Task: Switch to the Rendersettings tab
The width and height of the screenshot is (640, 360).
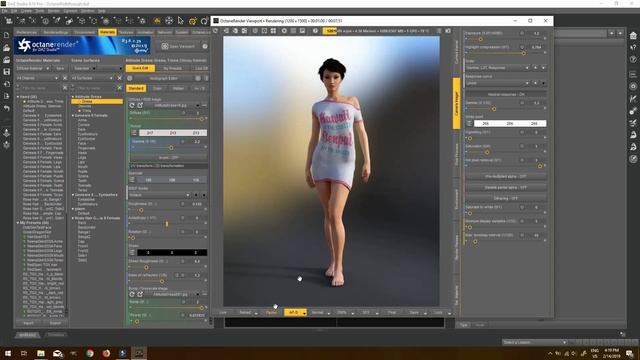Action: (x=56, y=32)
